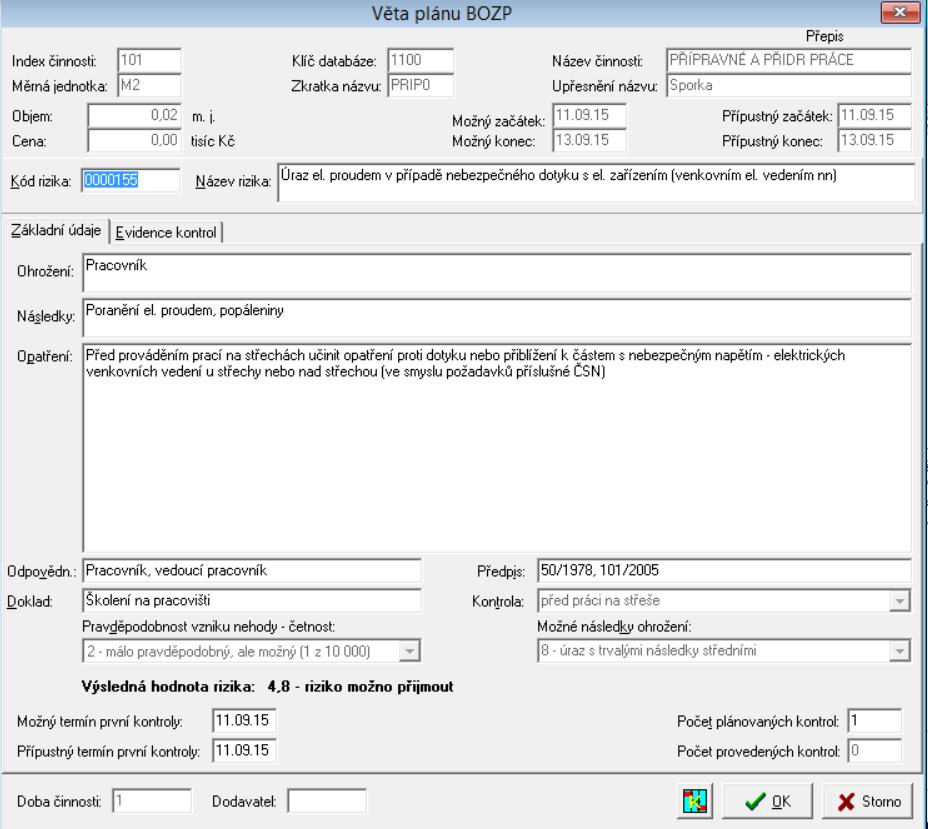This screenshot has height=829, width=928.
Task: Click the Název činnosti field
Action: (x=788, y=60)
